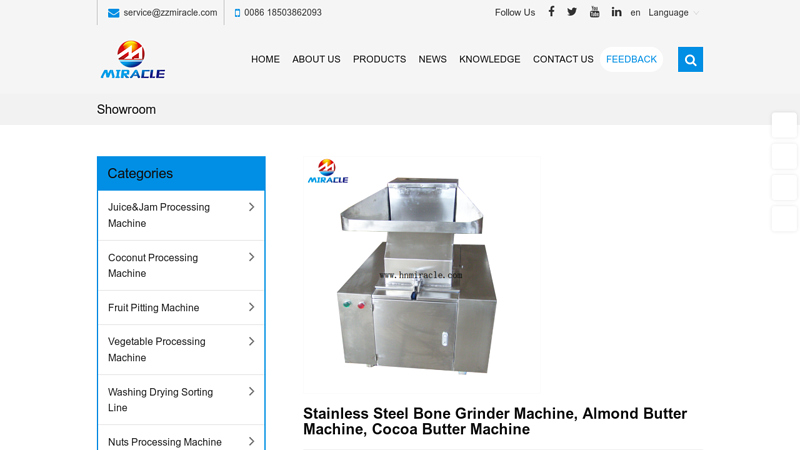The width and height of the screenshot is (800, 450).
Task: Open the CONTACT US menu
Action: [x=563, y=59]
